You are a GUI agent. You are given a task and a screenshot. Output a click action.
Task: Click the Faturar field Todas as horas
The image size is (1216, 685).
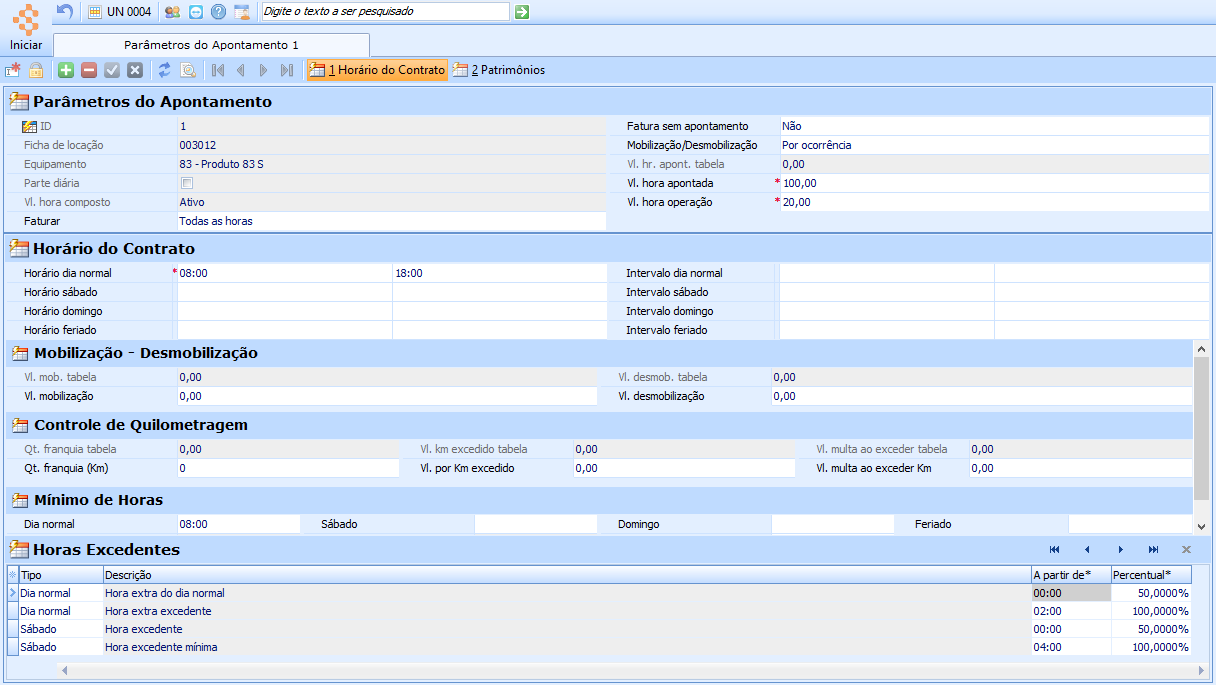(x=391, y=221)
